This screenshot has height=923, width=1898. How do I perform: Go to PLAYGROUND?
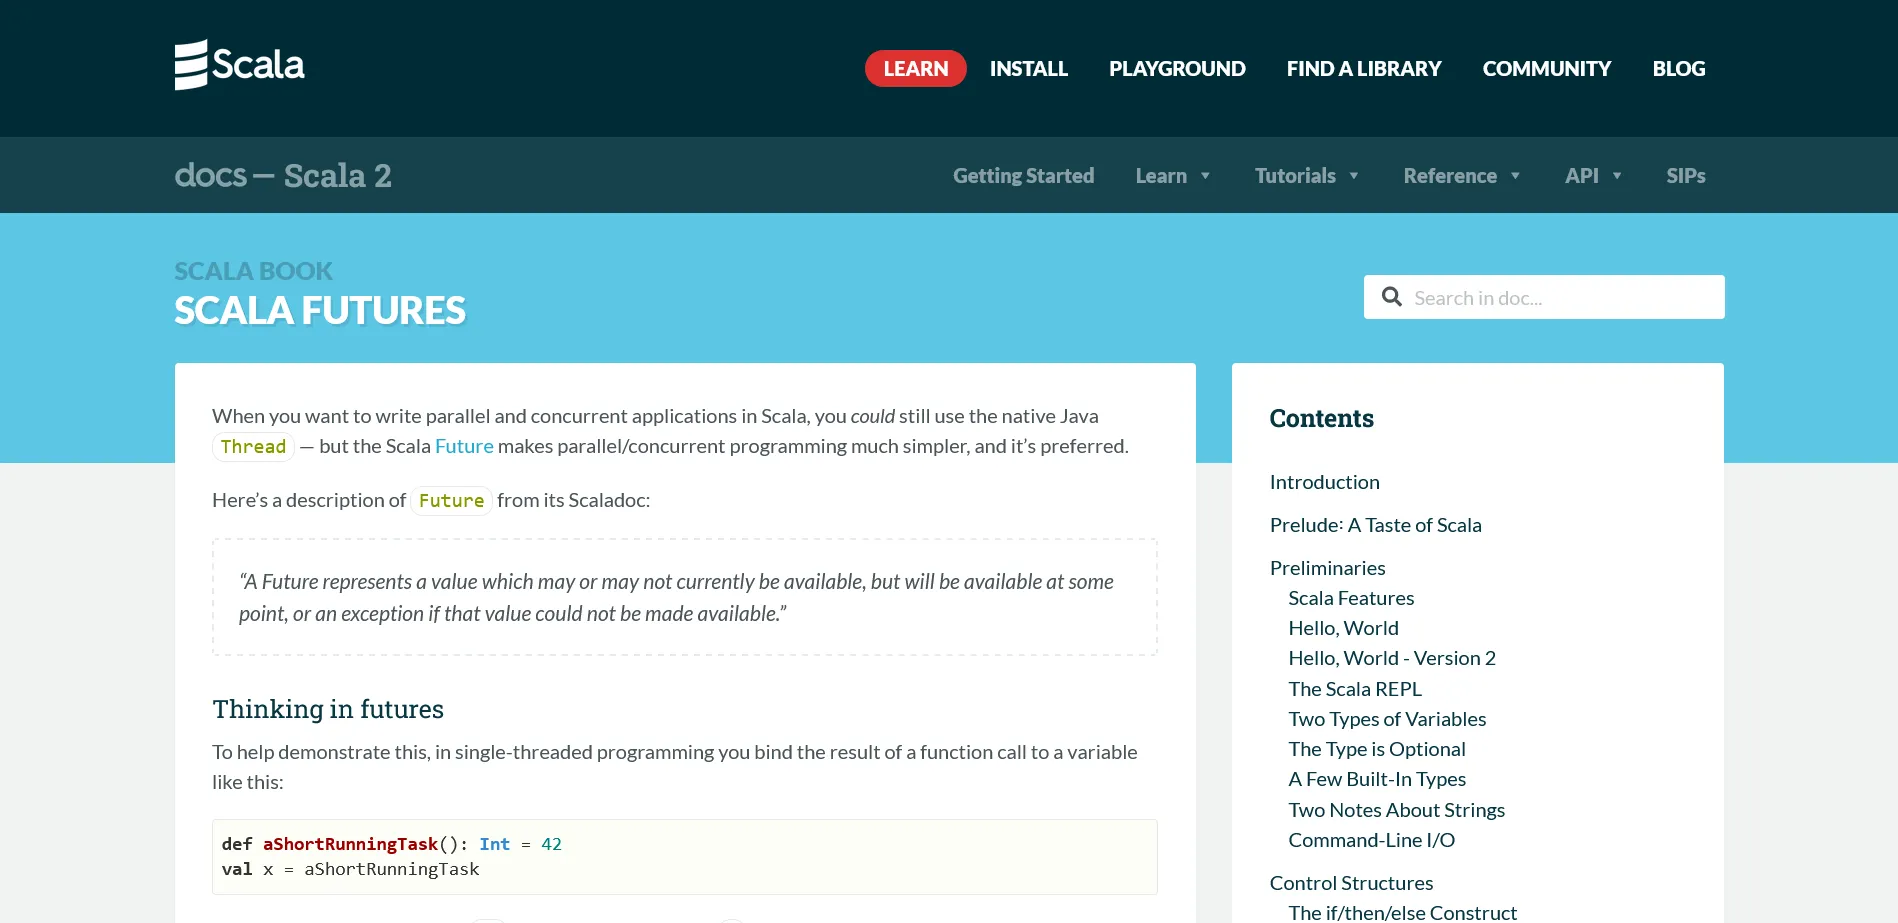(x=1177, y=69)
